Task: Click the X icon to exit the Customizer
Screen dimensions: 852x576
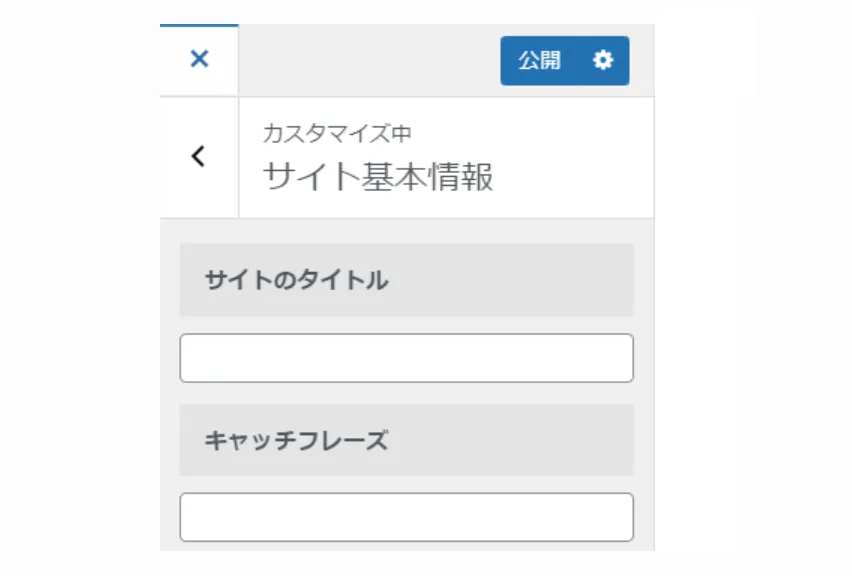Action: [x=197, y=59]
